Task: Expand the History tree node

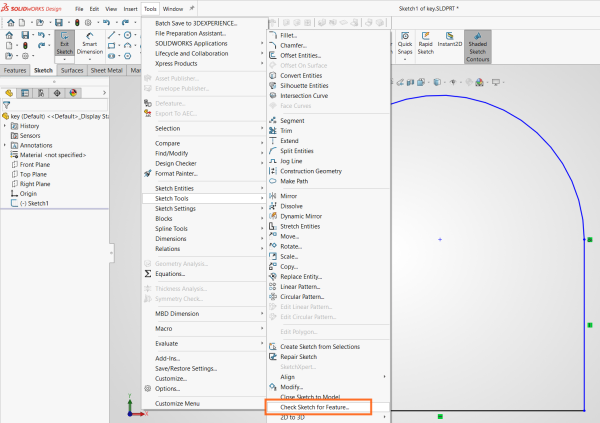Action: tap(5, 126)
